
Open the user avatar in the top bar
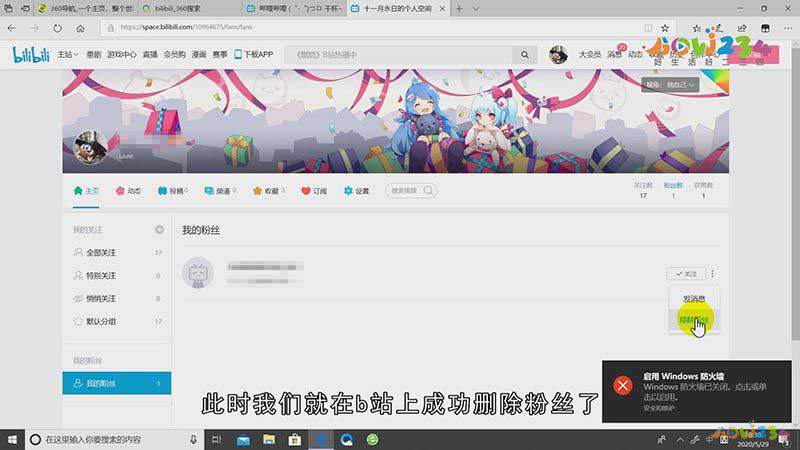[558, 55]
